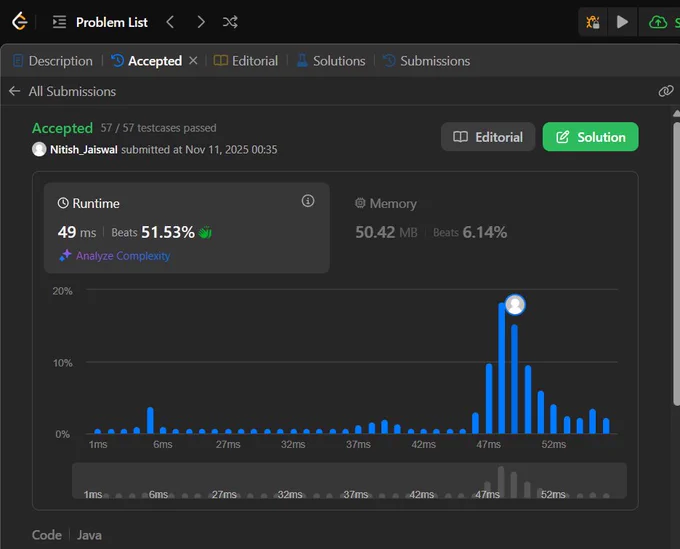Click the '57 / 57 testcases passed' text

click(x=158, y=128)
